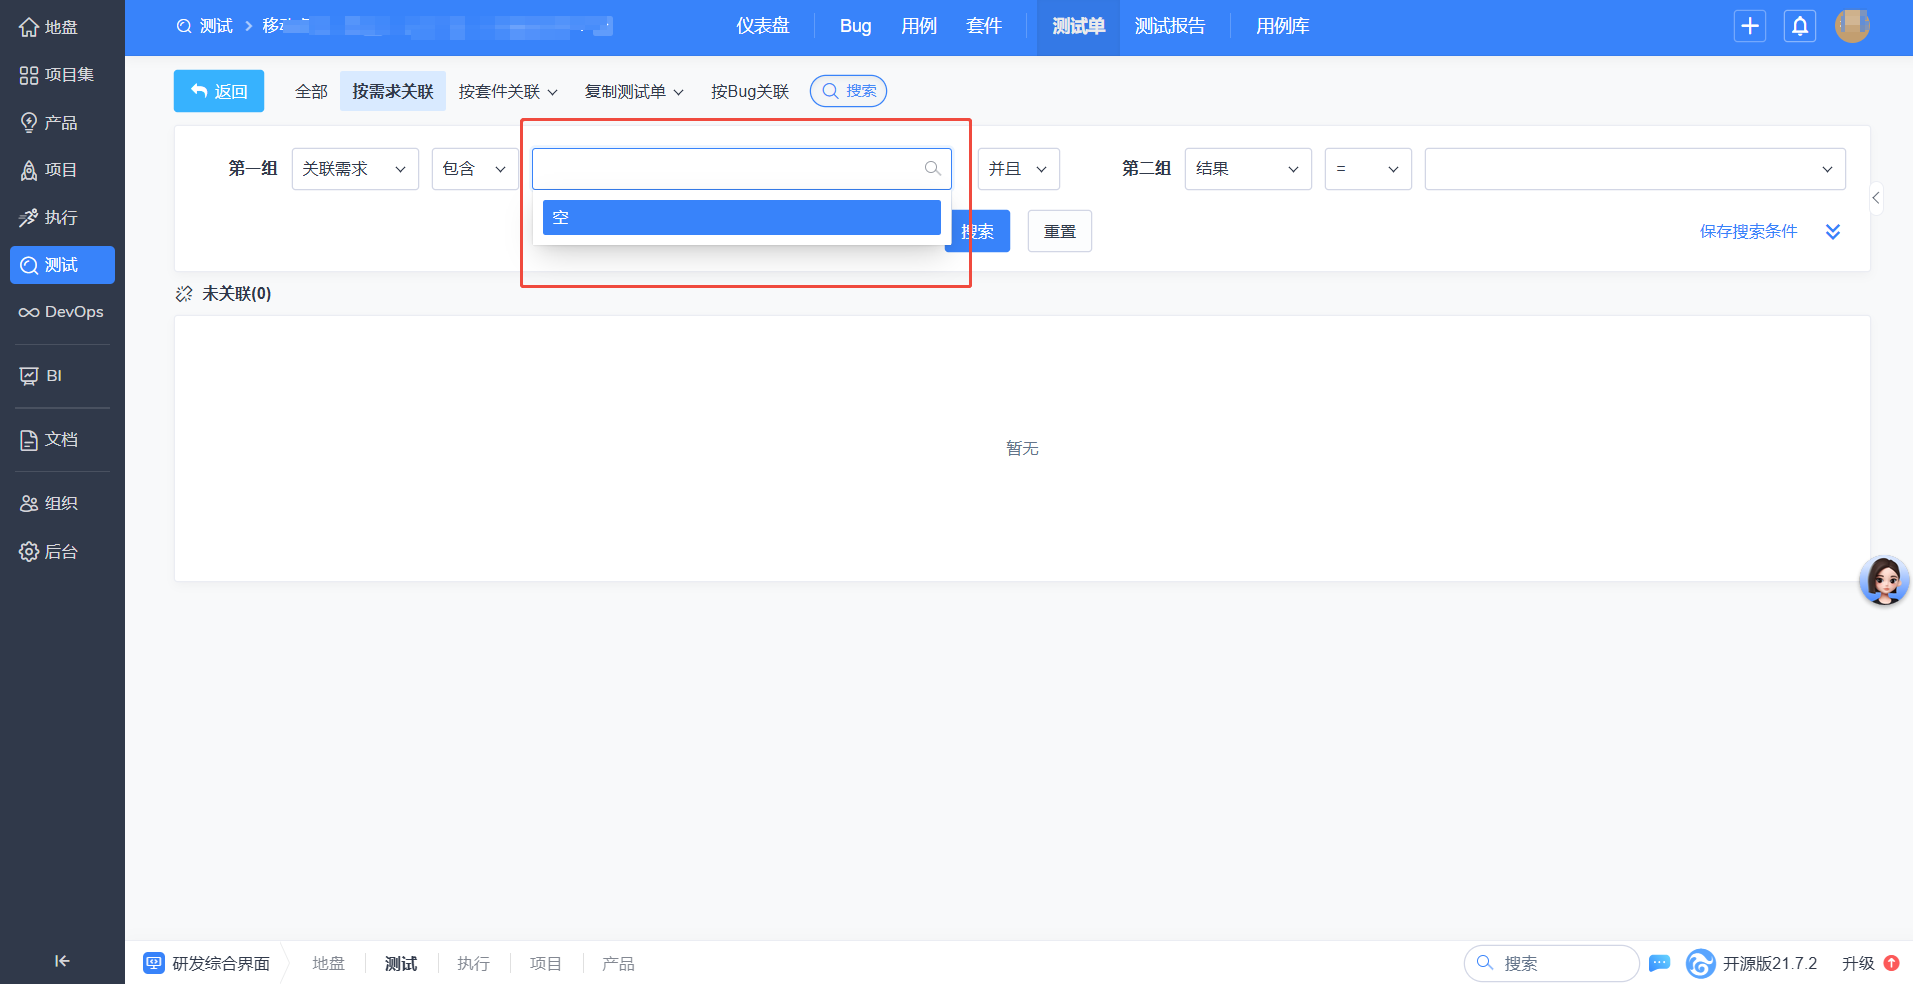The height and width of the screenshot is (984, 1913).
Task: Select the 空 option in dropdown list
Action: pyautogui.click(x=741, y=218)
